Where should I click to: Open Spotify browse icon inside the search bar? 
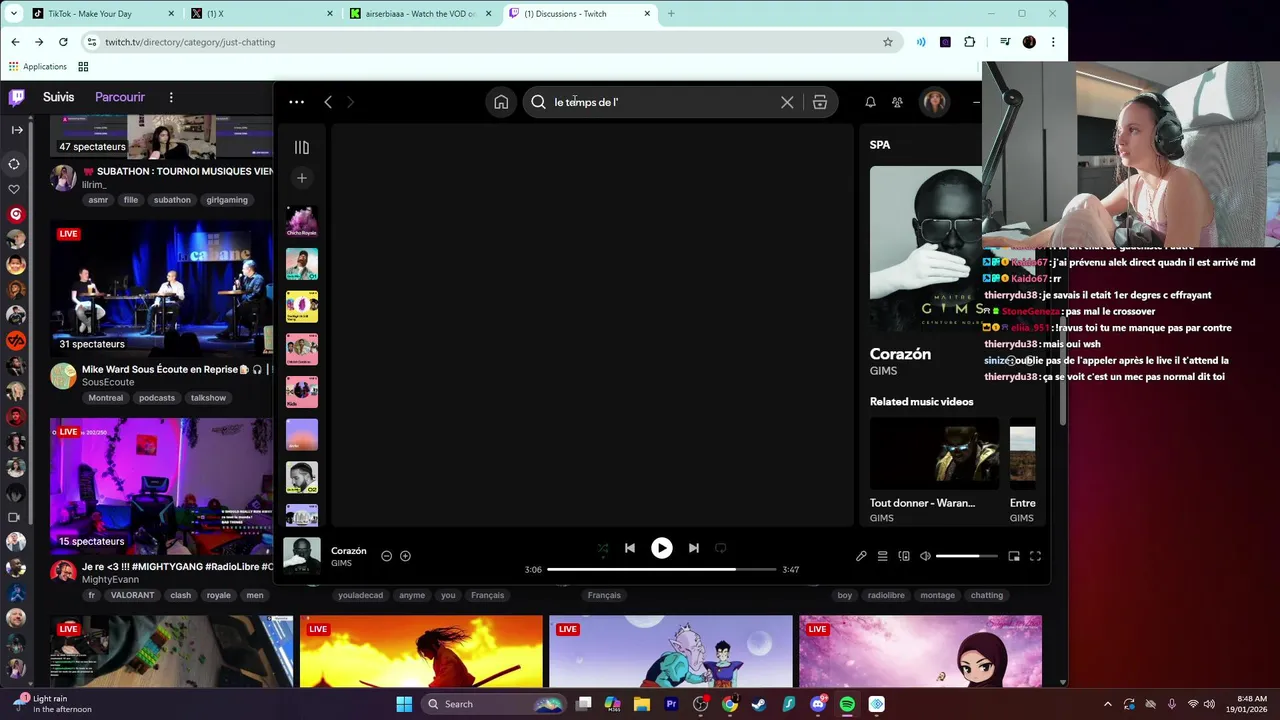[820, 102]
